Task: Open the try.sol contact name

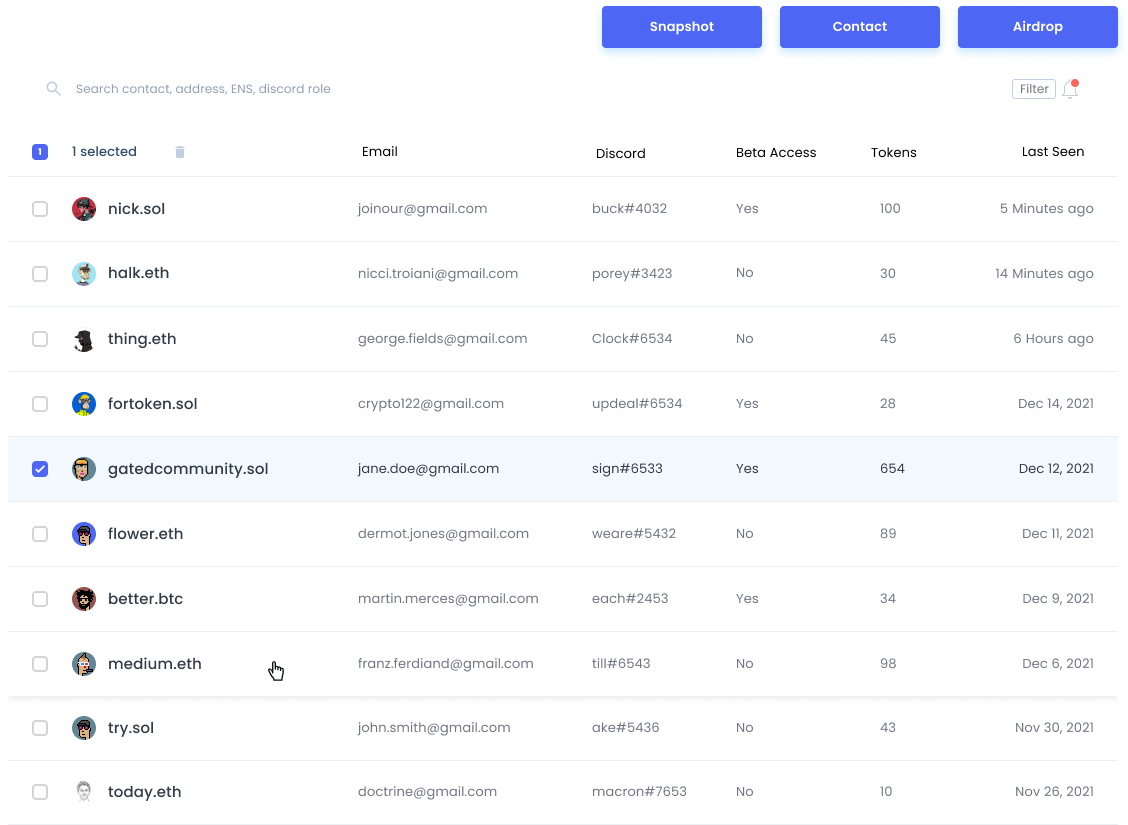Action: pos(131,728)
